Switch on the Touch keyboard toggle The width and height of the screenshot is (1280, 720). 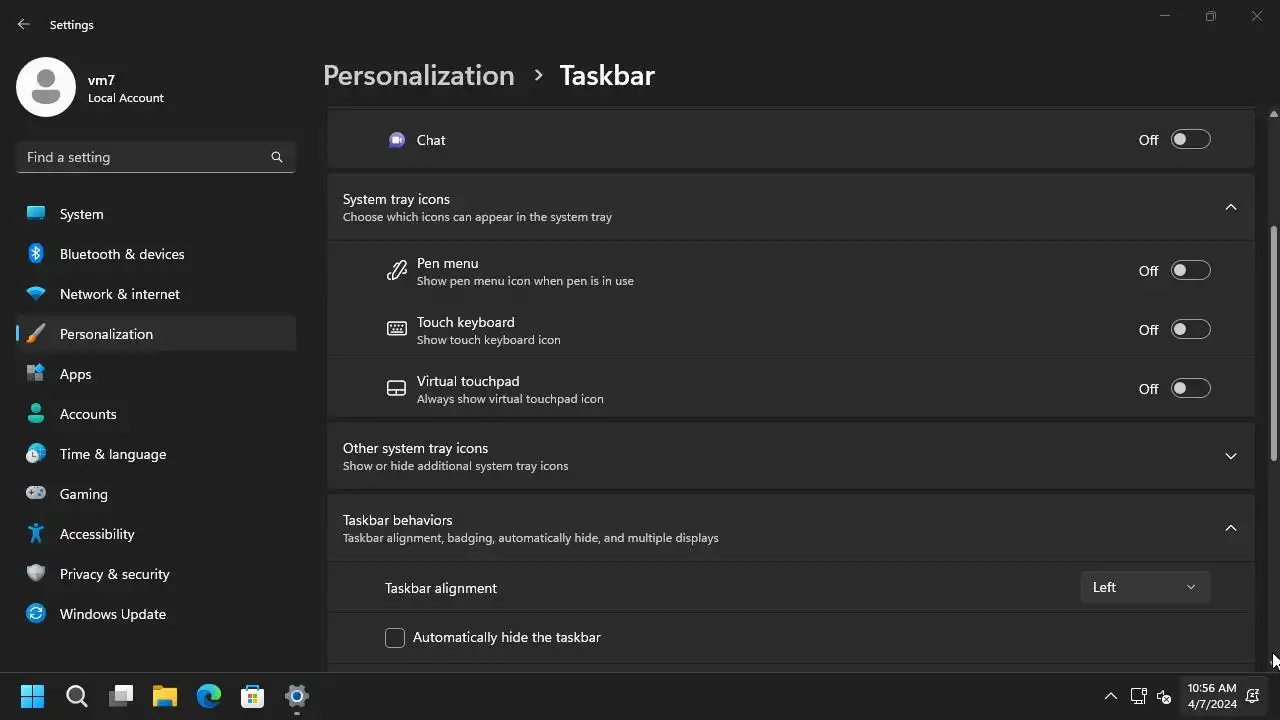1190,330
